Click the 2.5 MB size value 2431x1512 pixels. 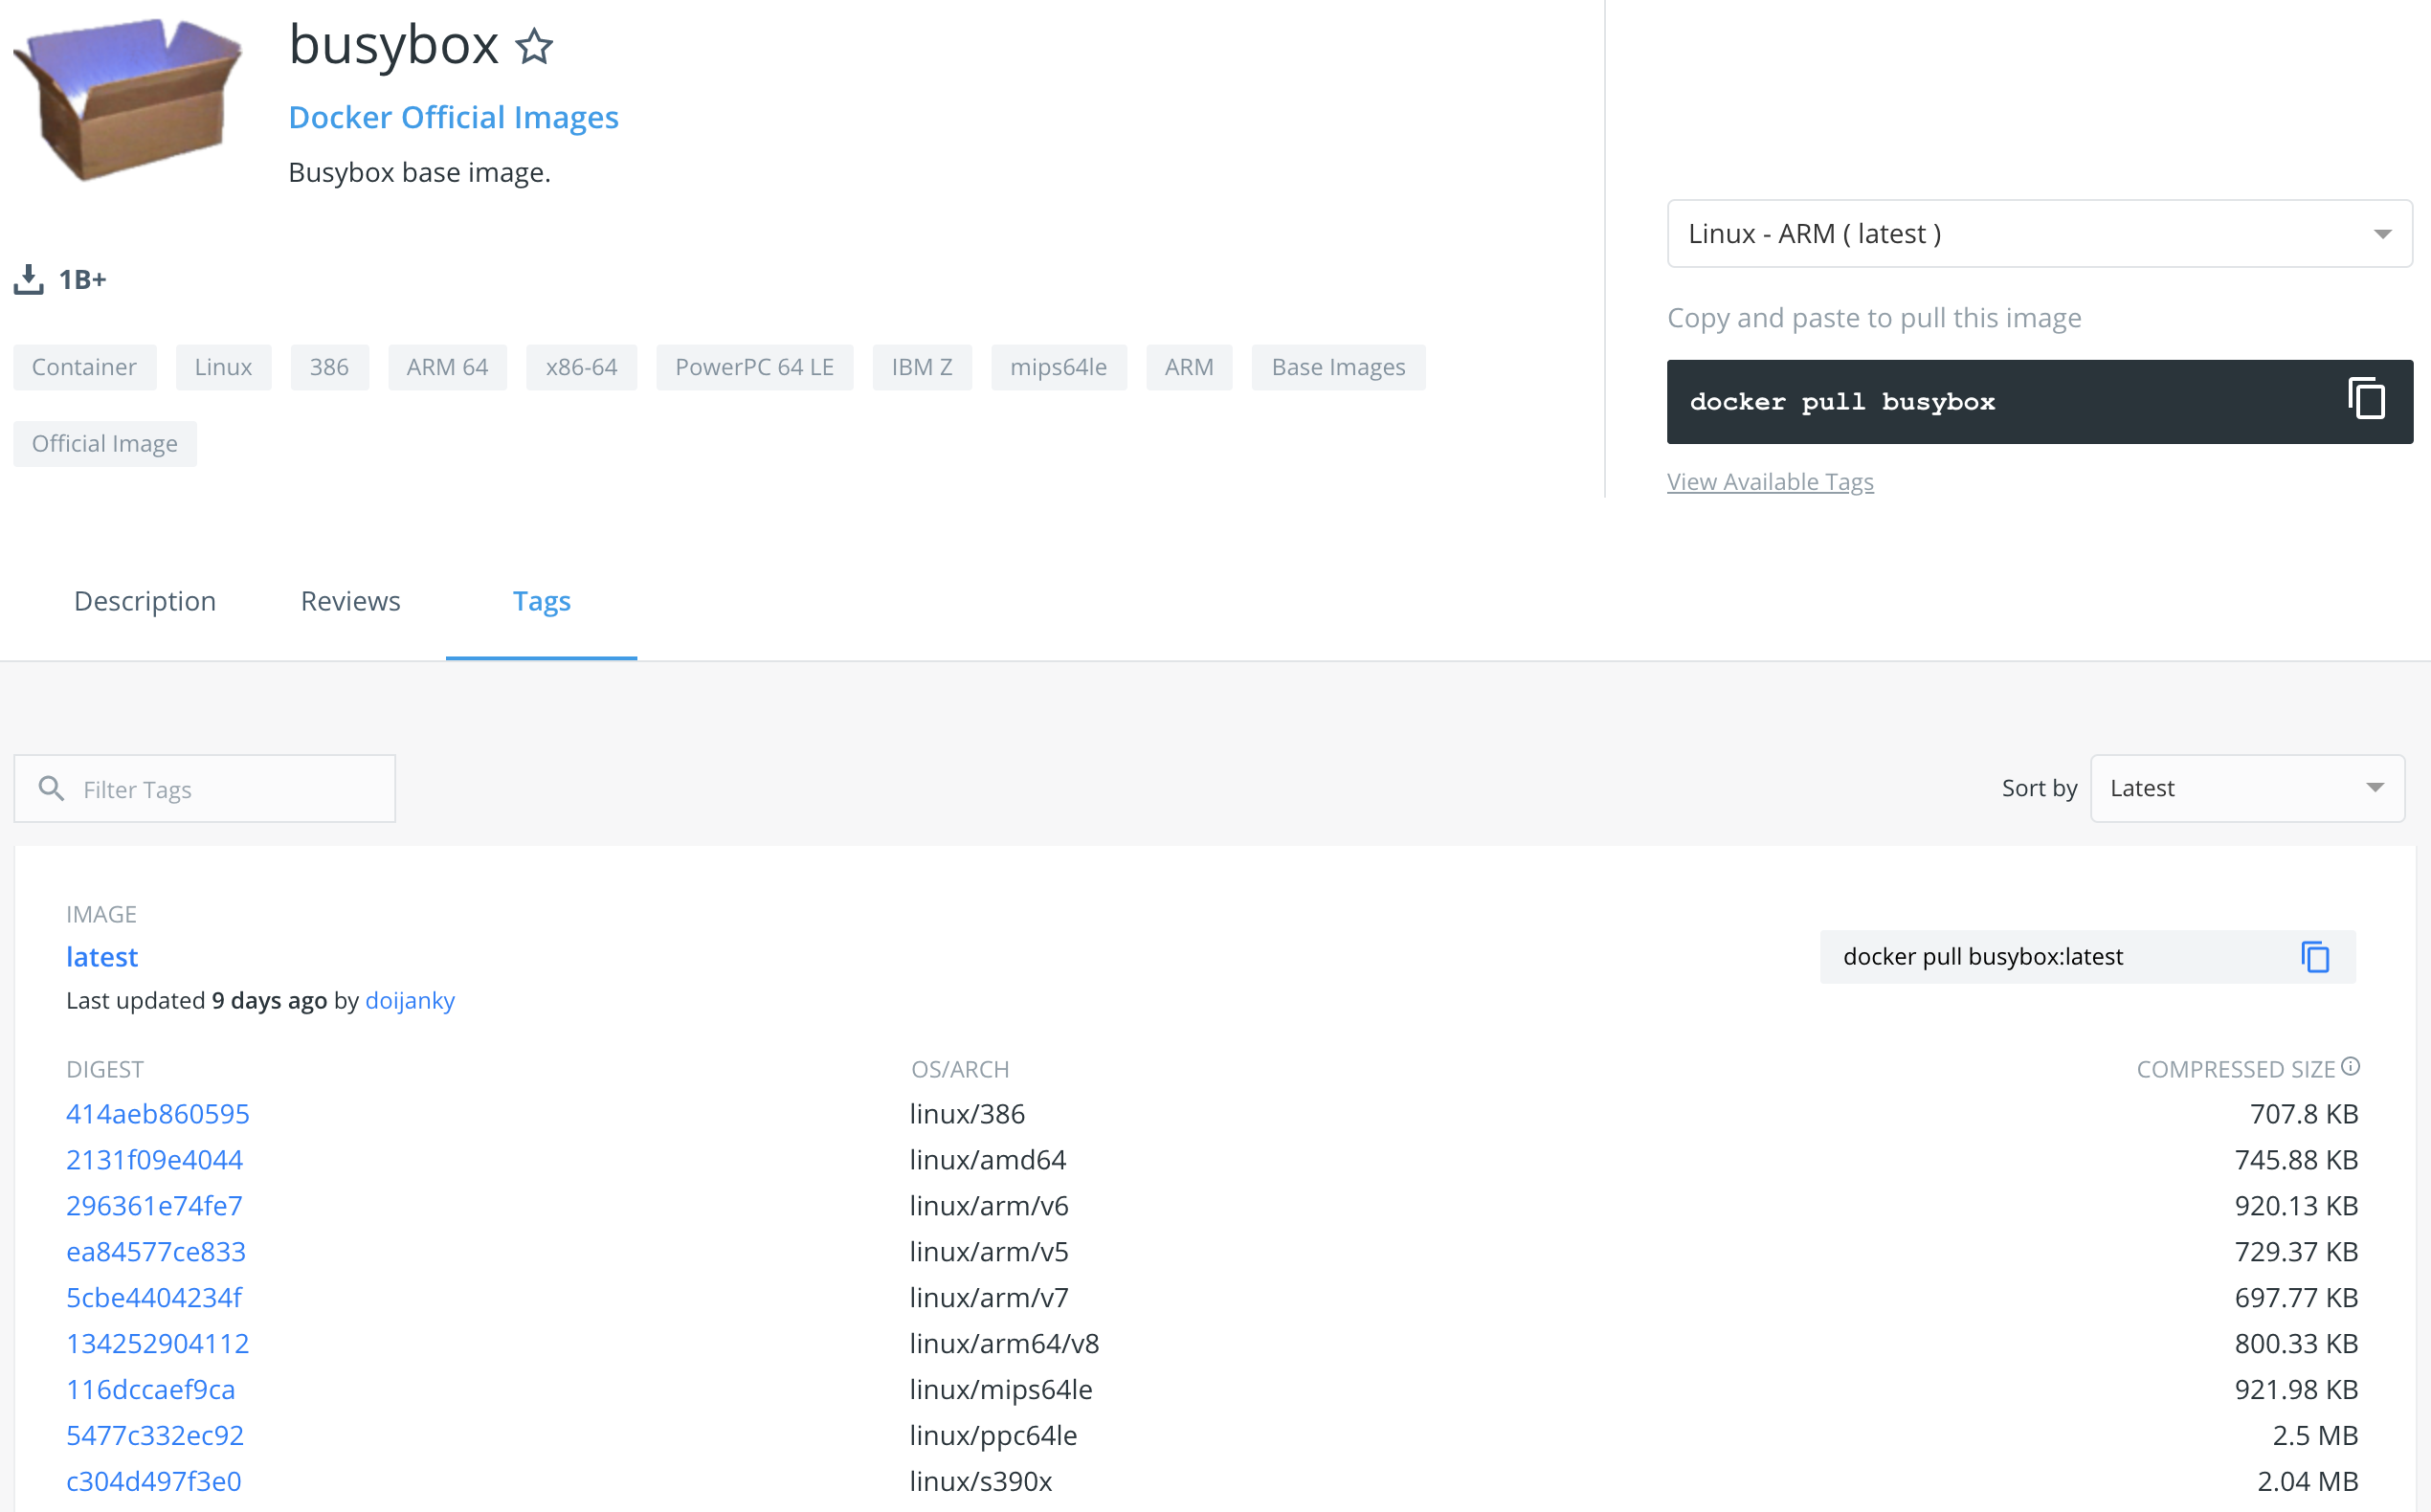(x=2315, y=1436)
